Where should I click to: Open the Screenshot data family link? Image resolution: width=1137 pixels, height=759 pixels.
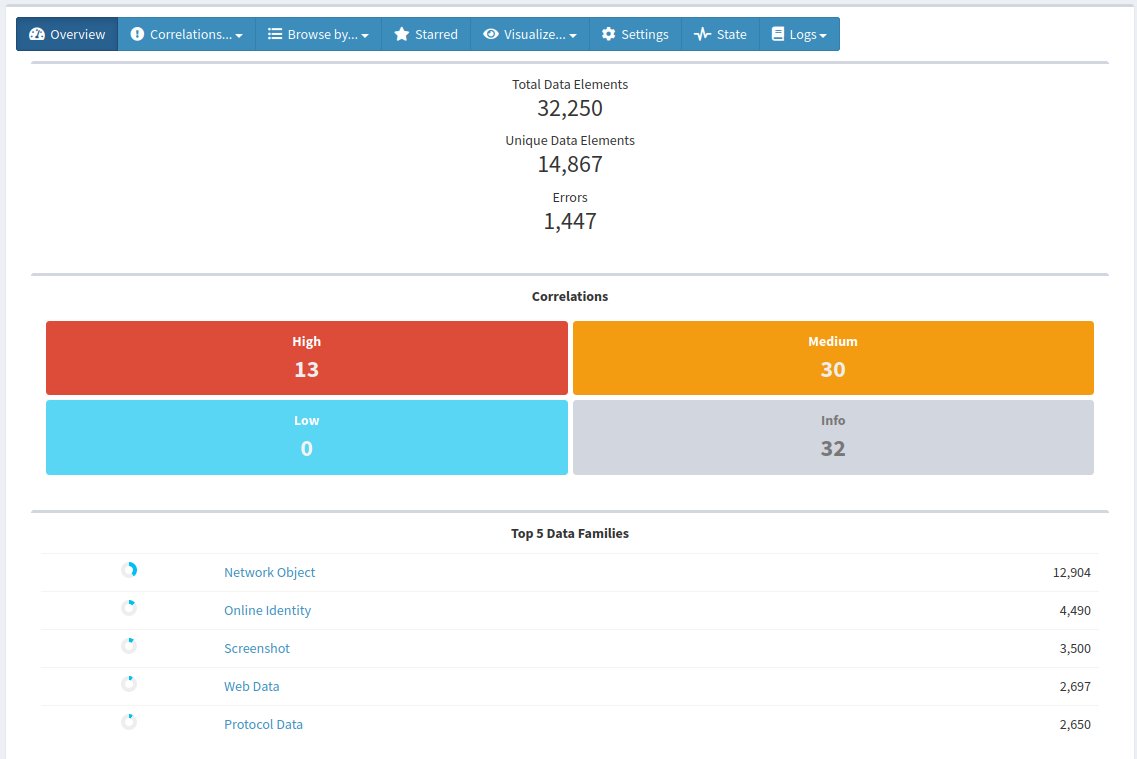(257, 648)
